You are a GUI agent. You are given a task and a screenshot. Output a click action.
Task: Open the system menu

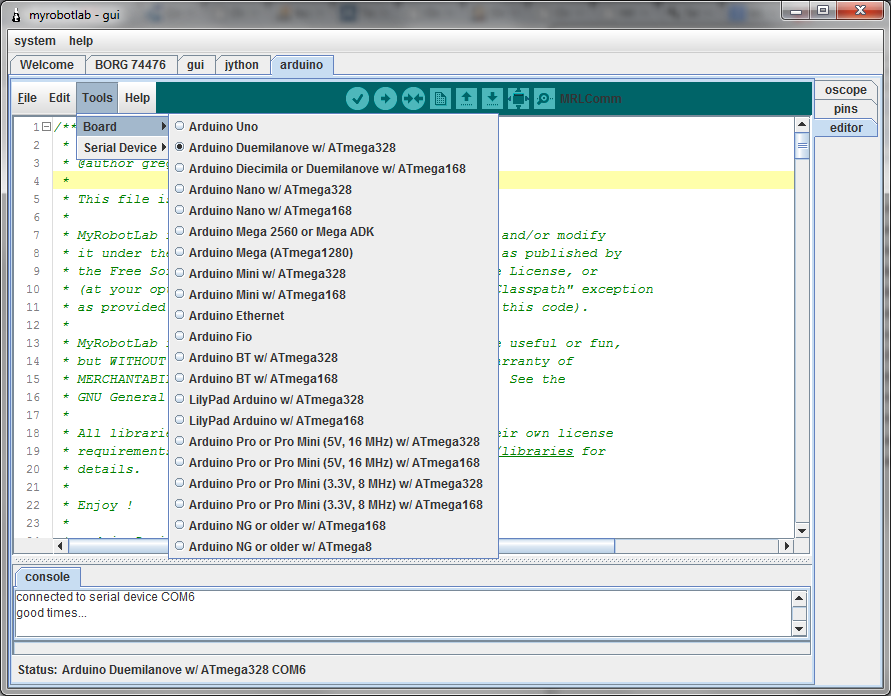tap(35, 41)
